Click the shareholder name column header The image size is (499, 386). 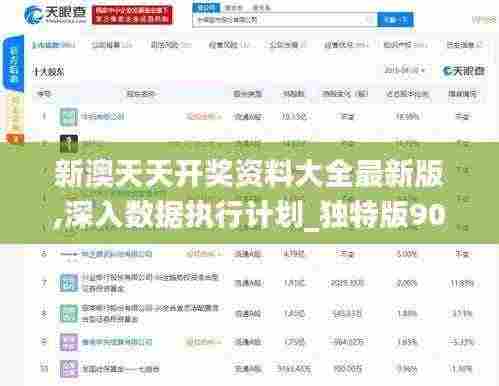click(x=141, y=94)
